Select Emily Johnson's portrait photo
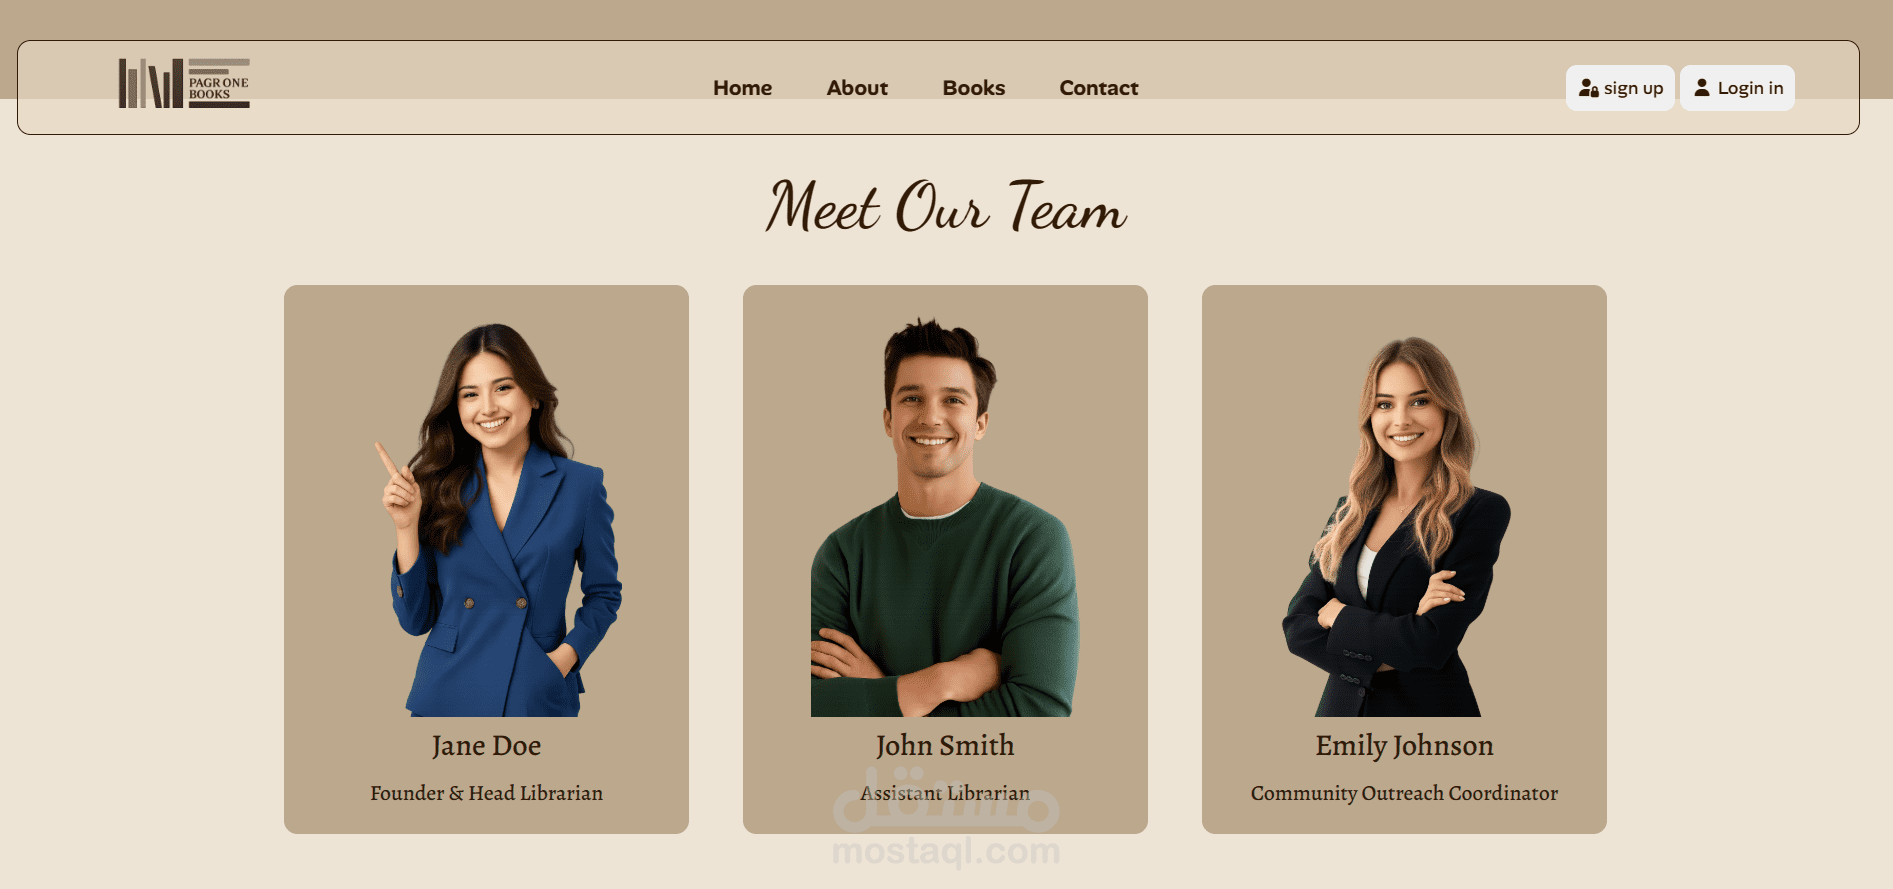1893x889 pixels. [1396, 526]
